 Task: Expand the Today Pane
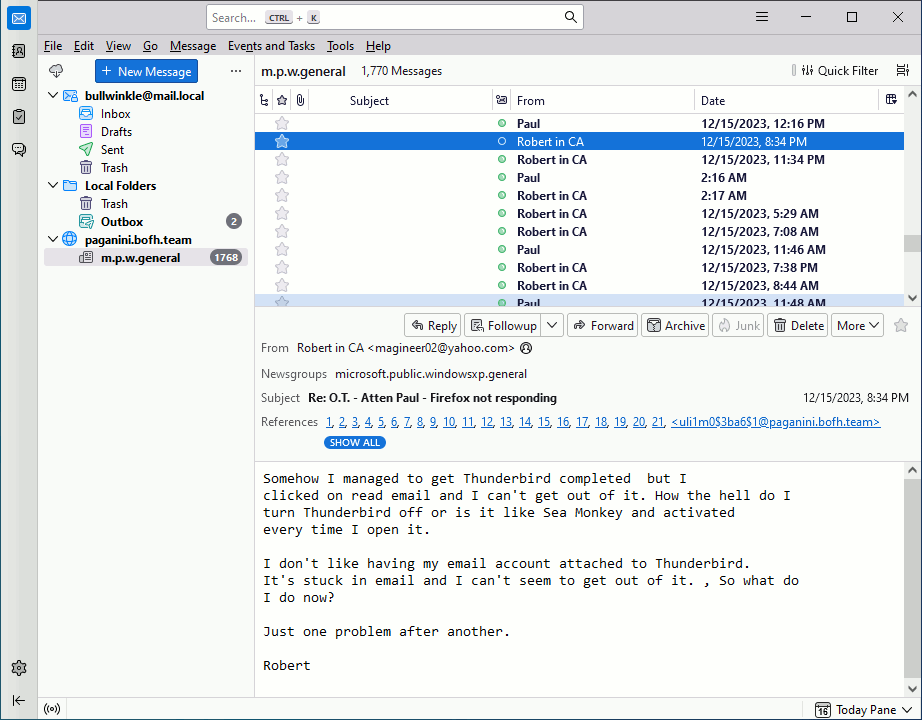pyautogui.click(x=863, y=710)
